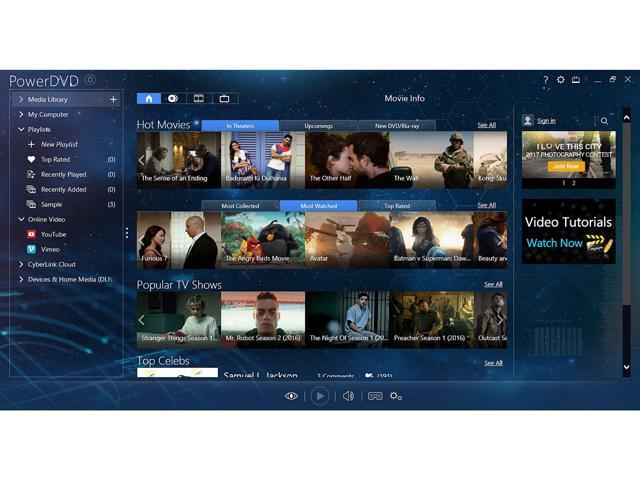Image resolution: width=640 pixels, height=480 pixels.
Task: Open Batman v Superman thumbnail
Action: (x=431, y=240)
